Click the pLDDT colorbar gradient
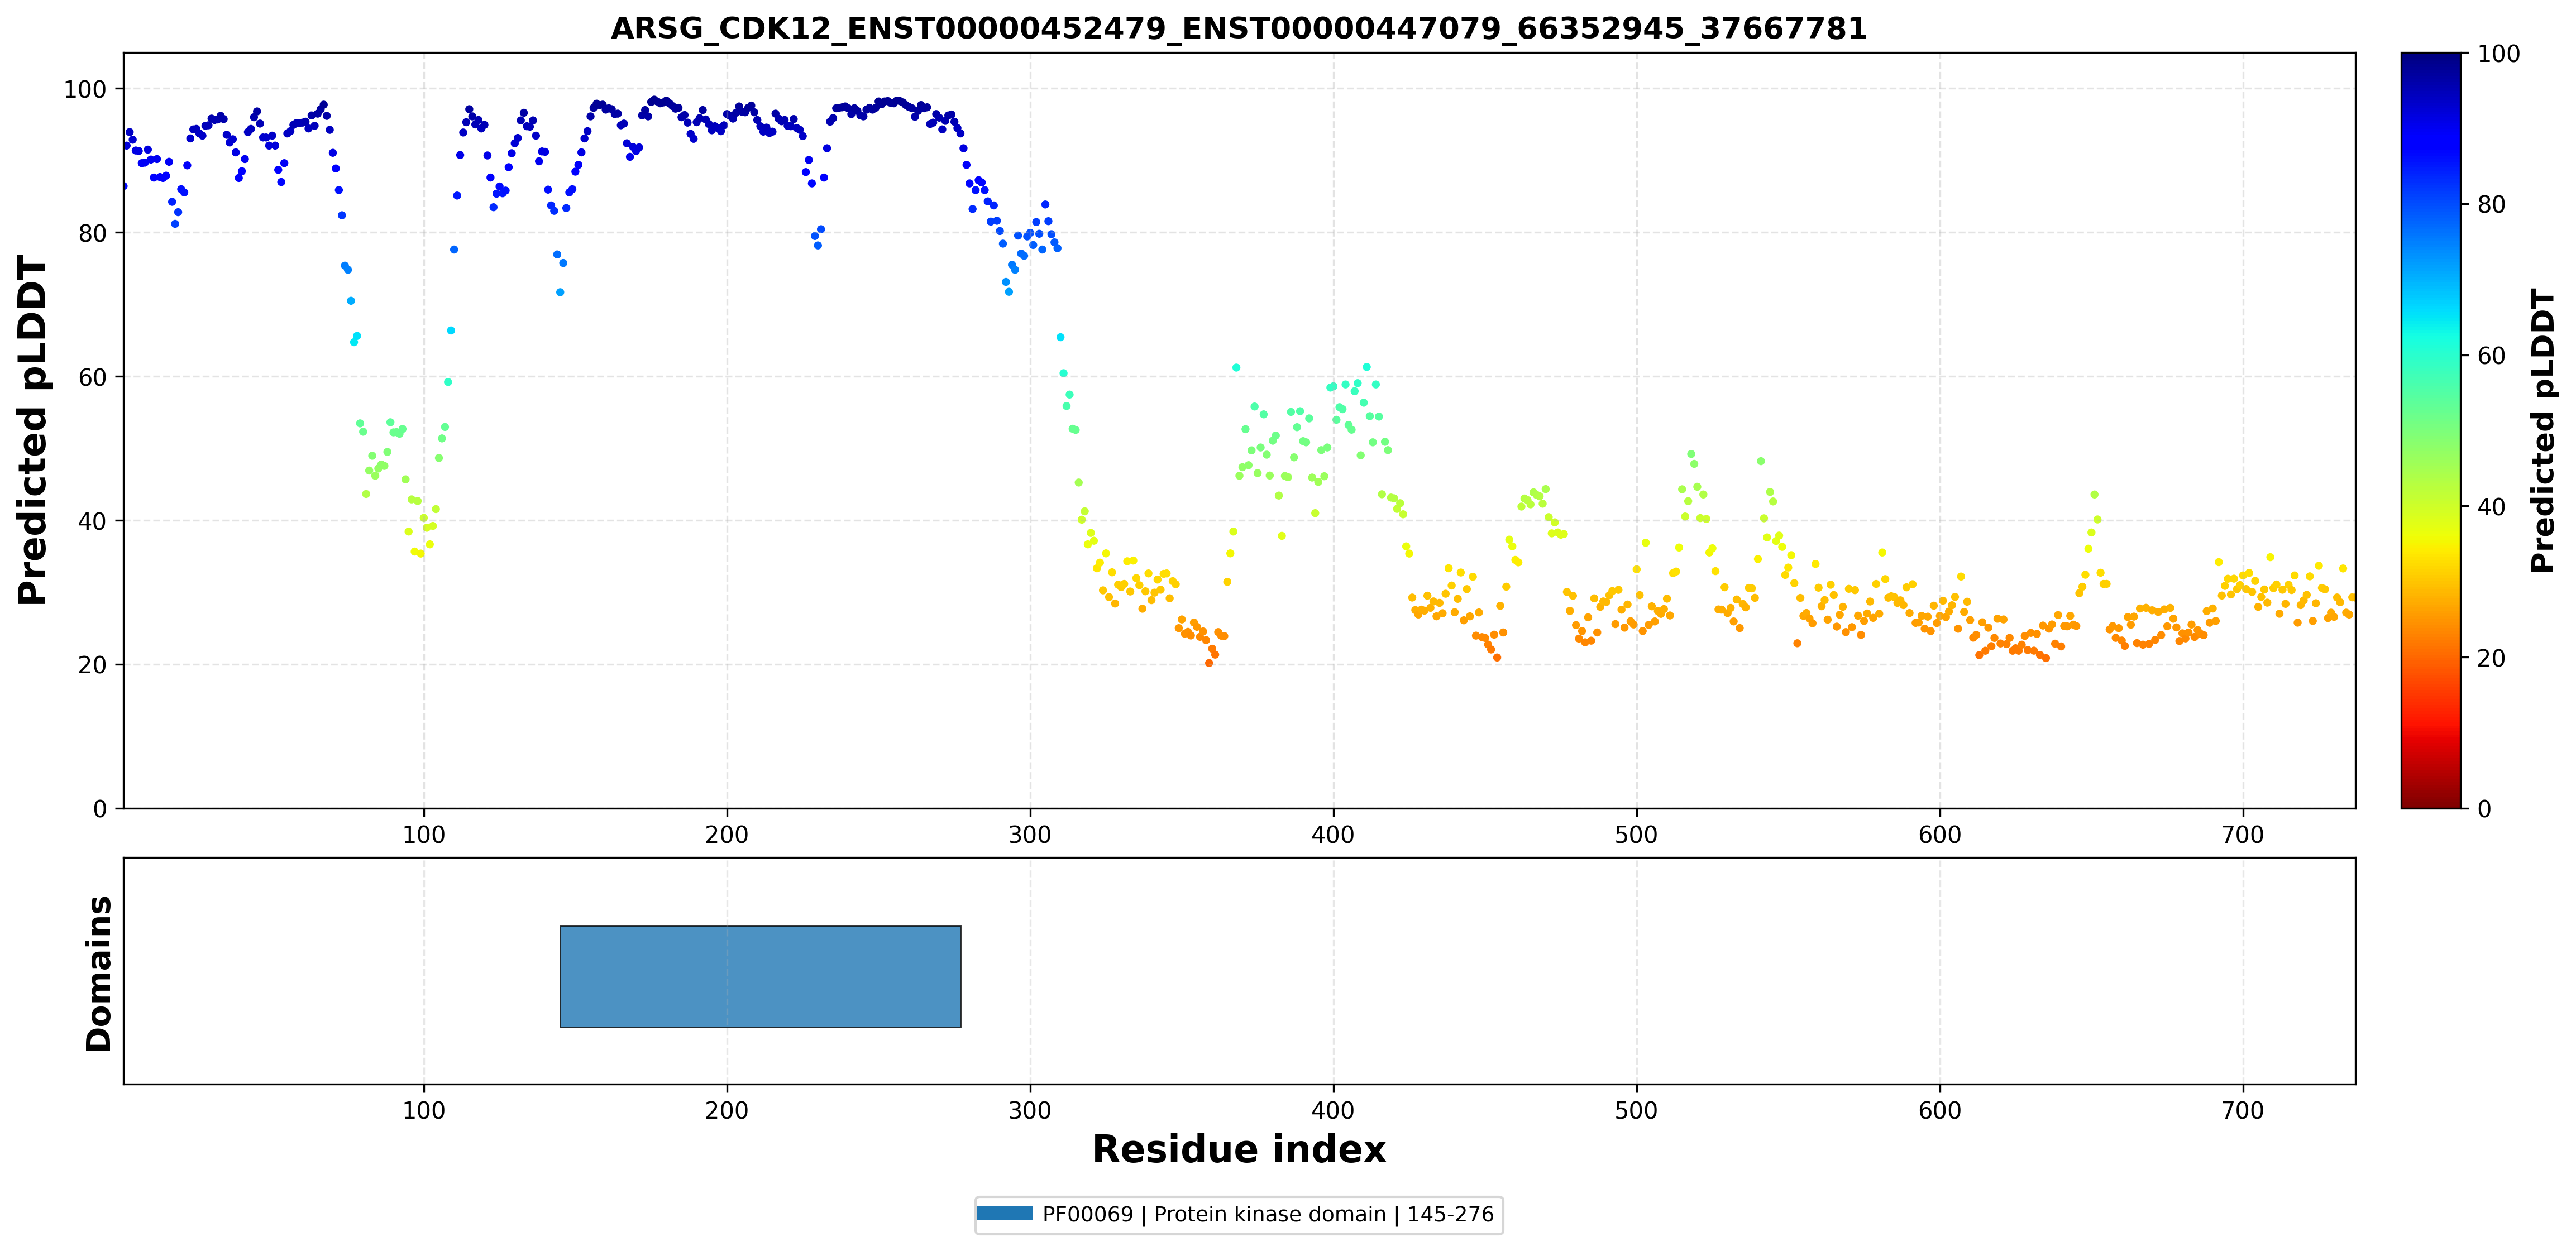This screenshot has width=2576, height=1251. click(2430, 430)
